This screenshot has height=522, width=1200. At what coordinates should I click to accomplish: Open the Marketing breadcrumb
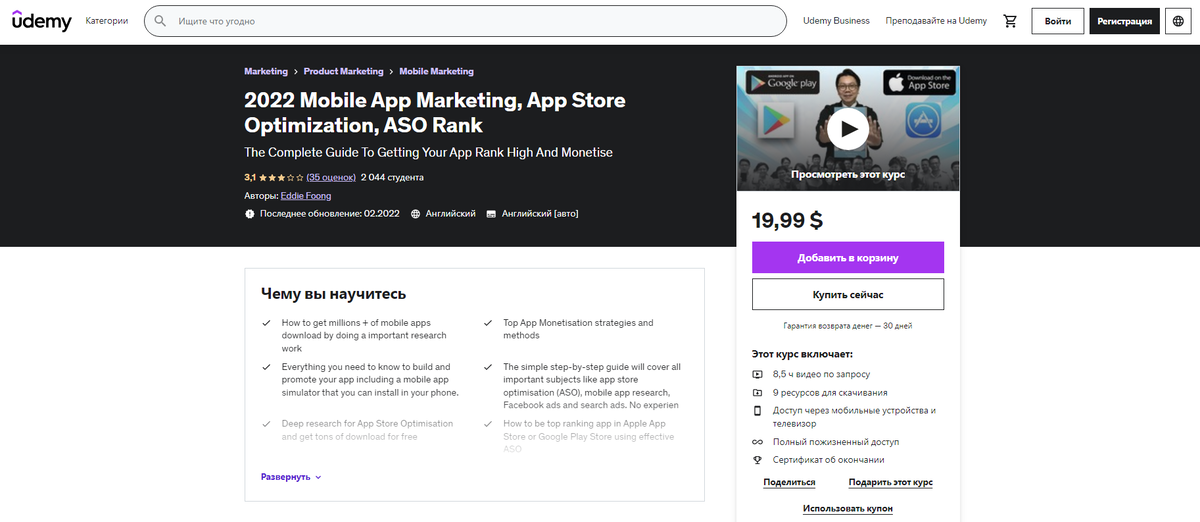266,72
